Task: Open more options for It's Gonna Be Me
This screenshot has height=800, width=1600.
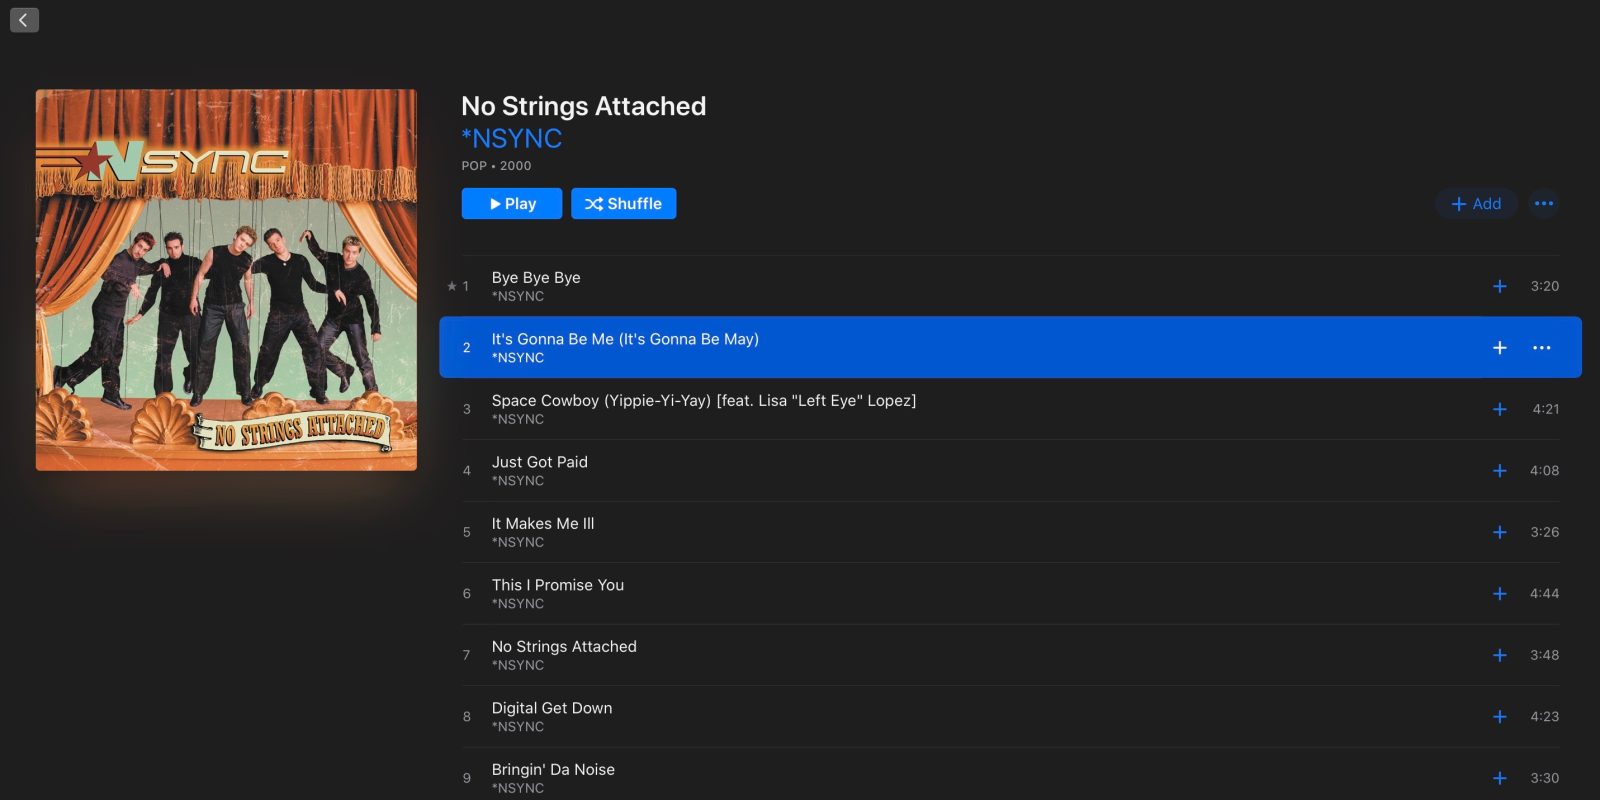Action: point(1541,348)
